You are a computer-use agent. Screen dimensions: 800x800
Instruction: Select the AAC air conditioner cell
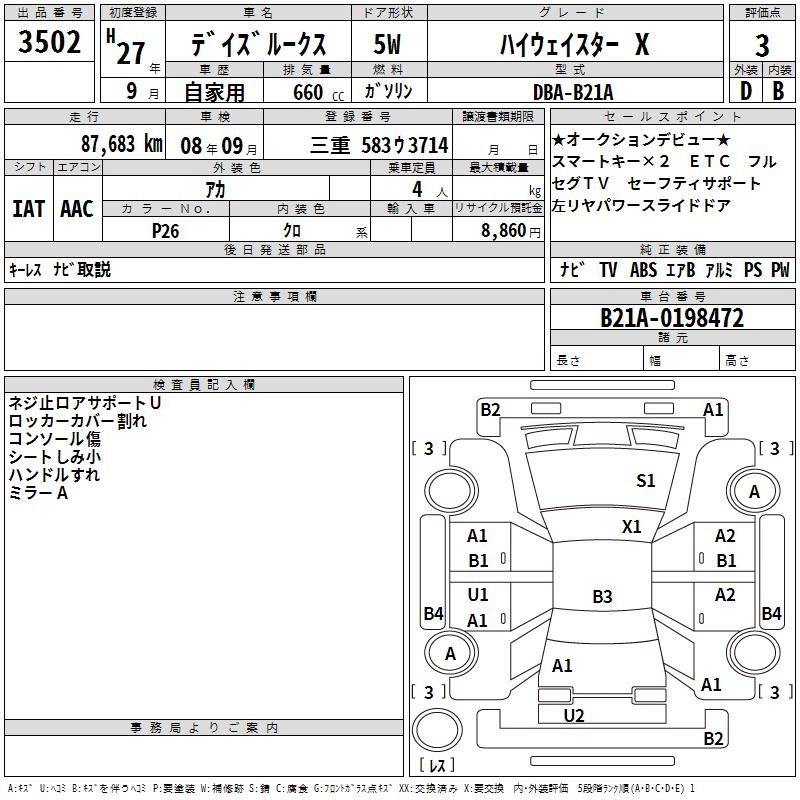(77, 209)
